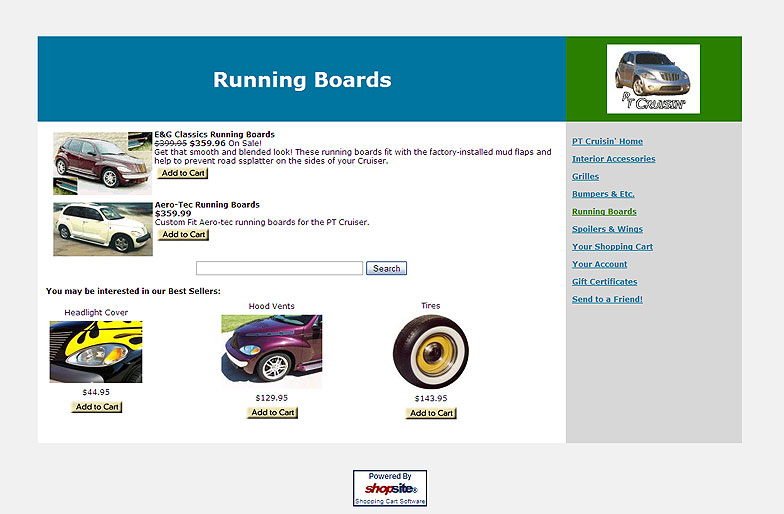Add Headlight Cover to cart

97,407
